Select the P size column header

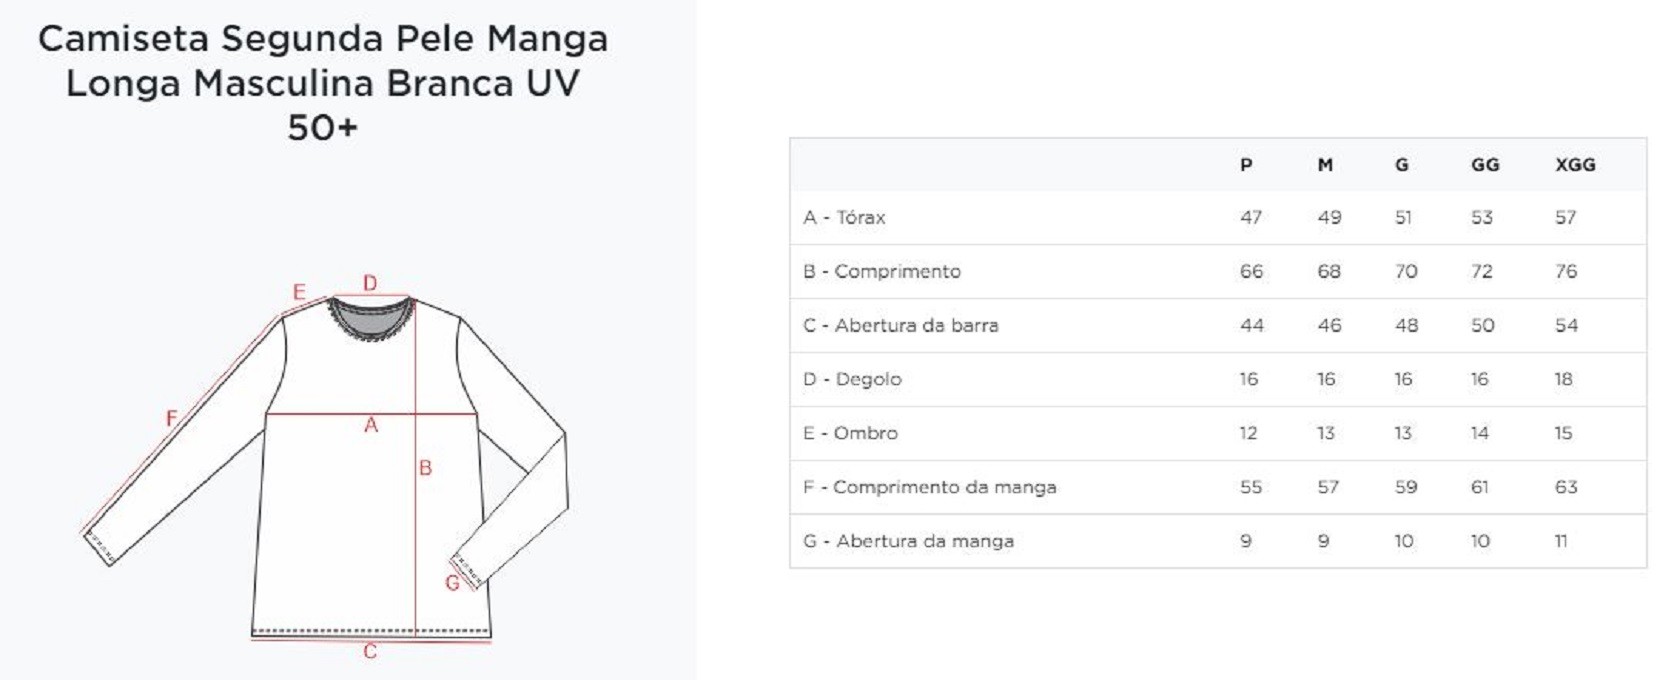point(1246,165)
